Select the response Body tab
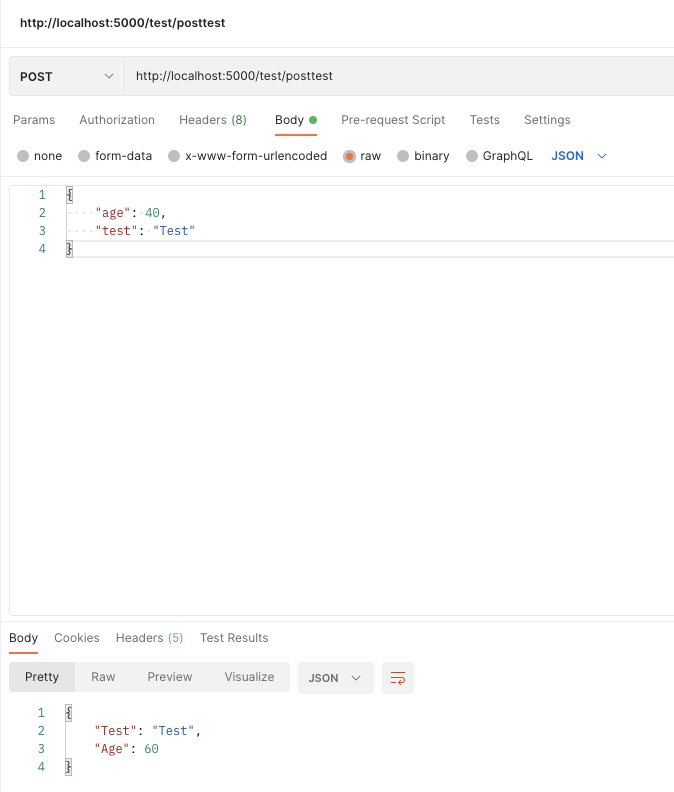674x792 pixels. click(23, 638)
